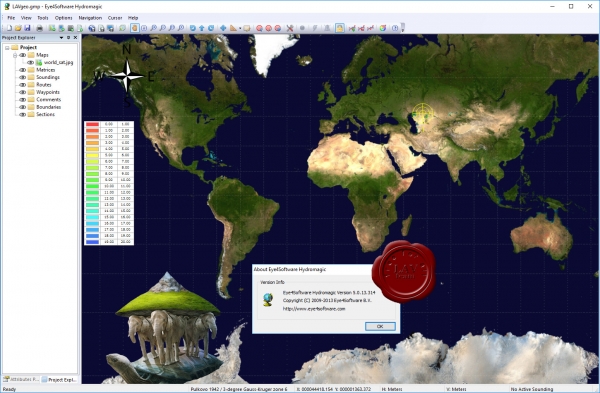Toggle visibility eye for Matrices
The image size is (600, 393).
pos(23,70)
